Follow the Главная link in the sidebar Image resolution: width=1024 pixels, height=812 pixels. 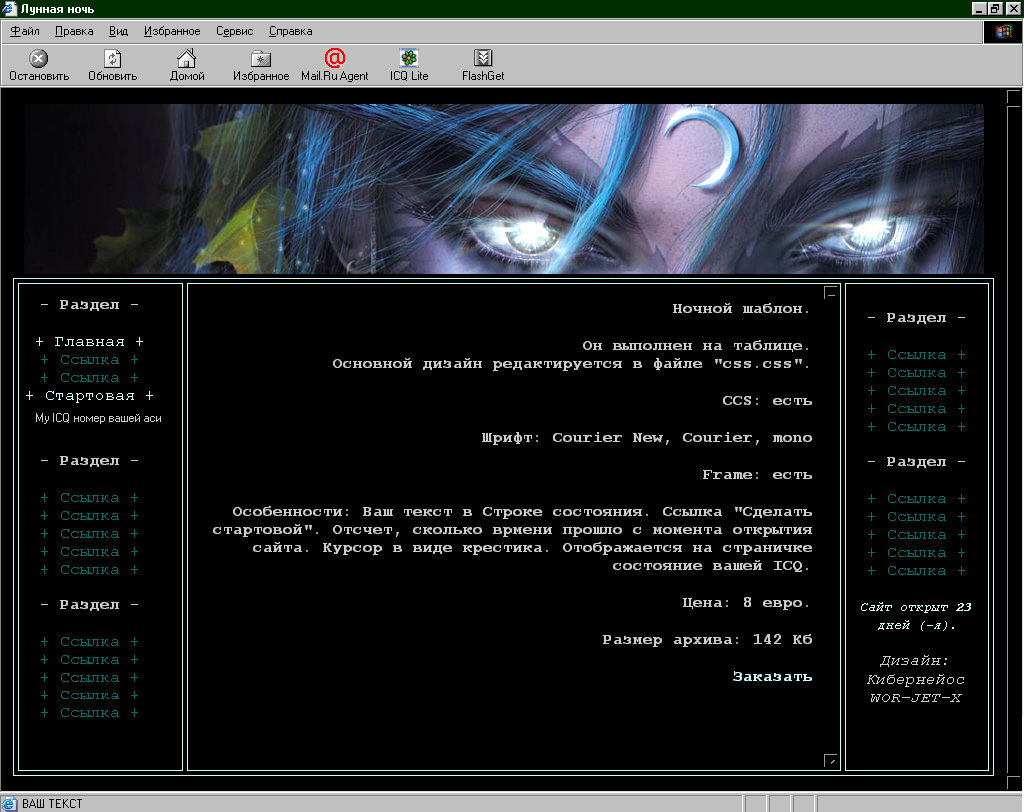coord(89,342)
